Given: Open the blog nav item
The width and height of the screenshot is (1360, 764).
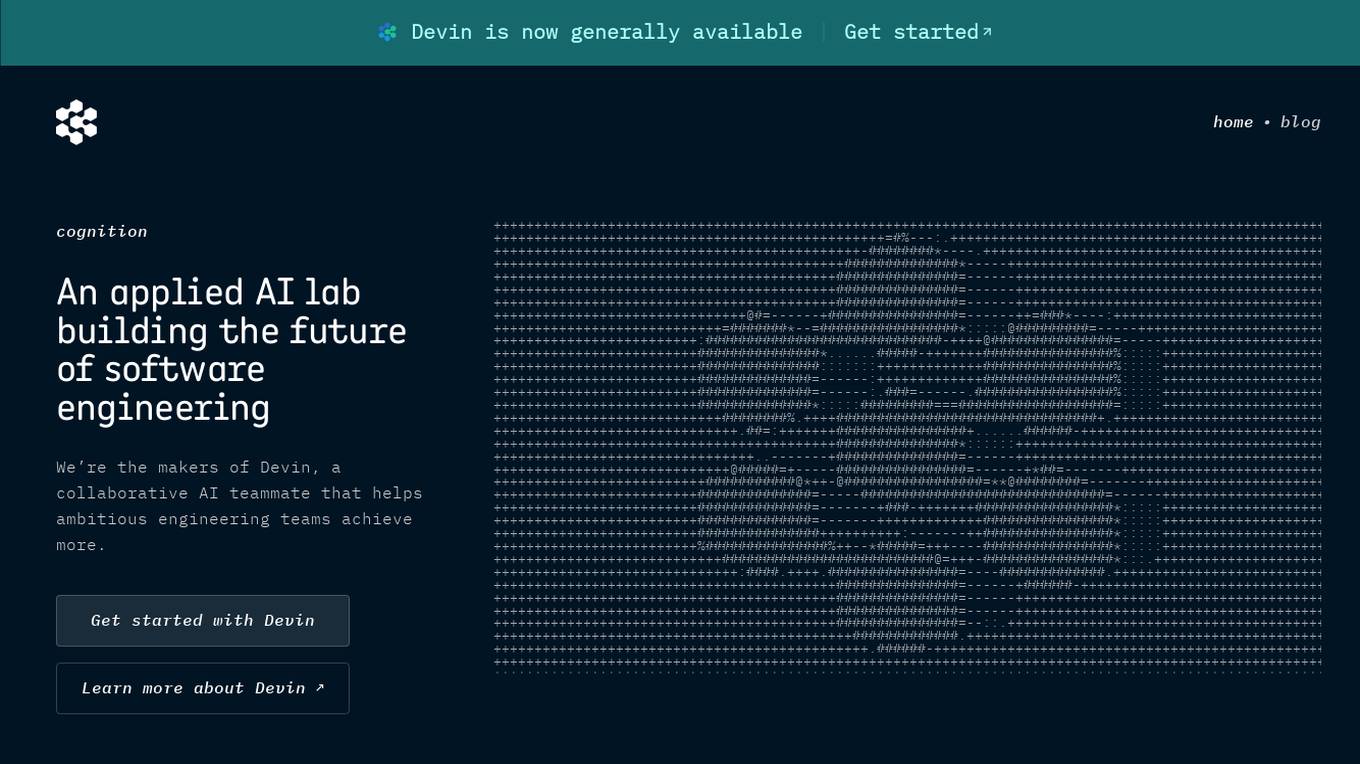Looking at the screenshot, I should 1300,122.
